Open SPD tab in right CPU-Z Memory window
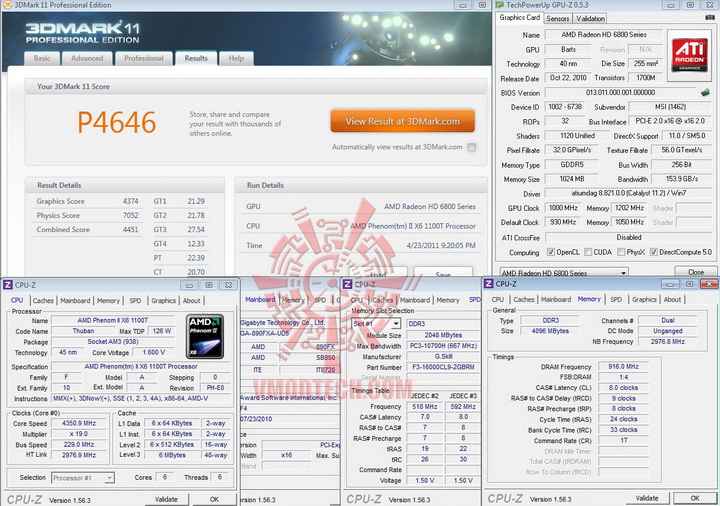The height and width of the screenshot is (506, 720). (616, 299)
